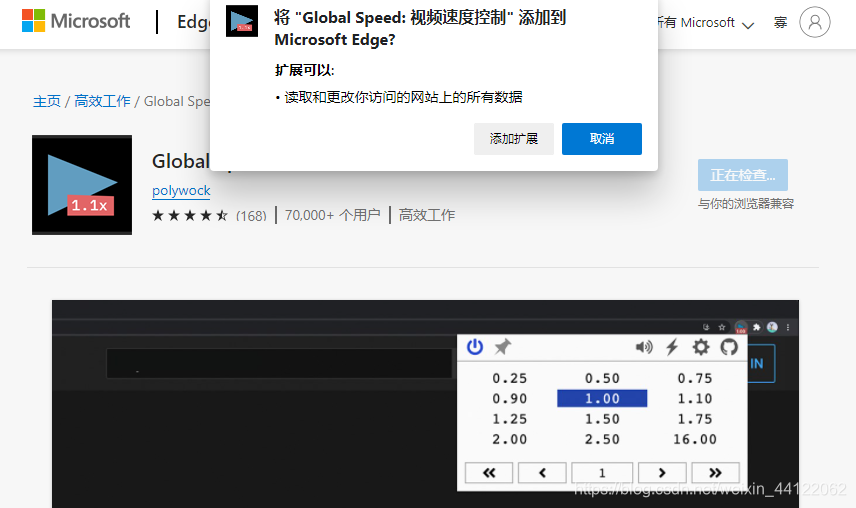Expand the 所有 Microsoft dropdown

pyautogui.click(x=705, y=23)
